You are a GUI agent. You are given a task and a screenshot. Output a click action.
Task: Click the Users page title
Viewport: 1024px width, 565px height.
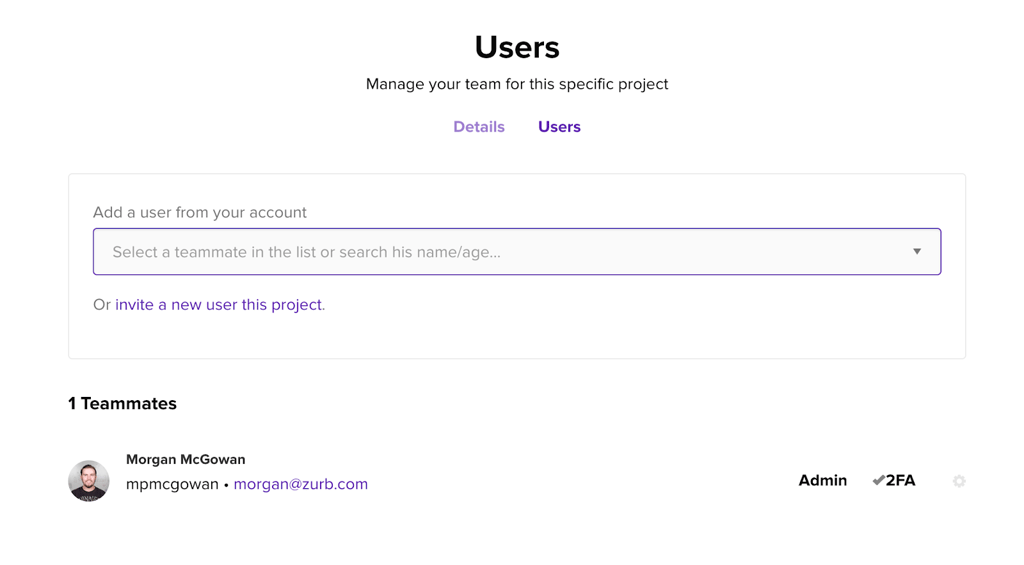click(x=517, y=47)
